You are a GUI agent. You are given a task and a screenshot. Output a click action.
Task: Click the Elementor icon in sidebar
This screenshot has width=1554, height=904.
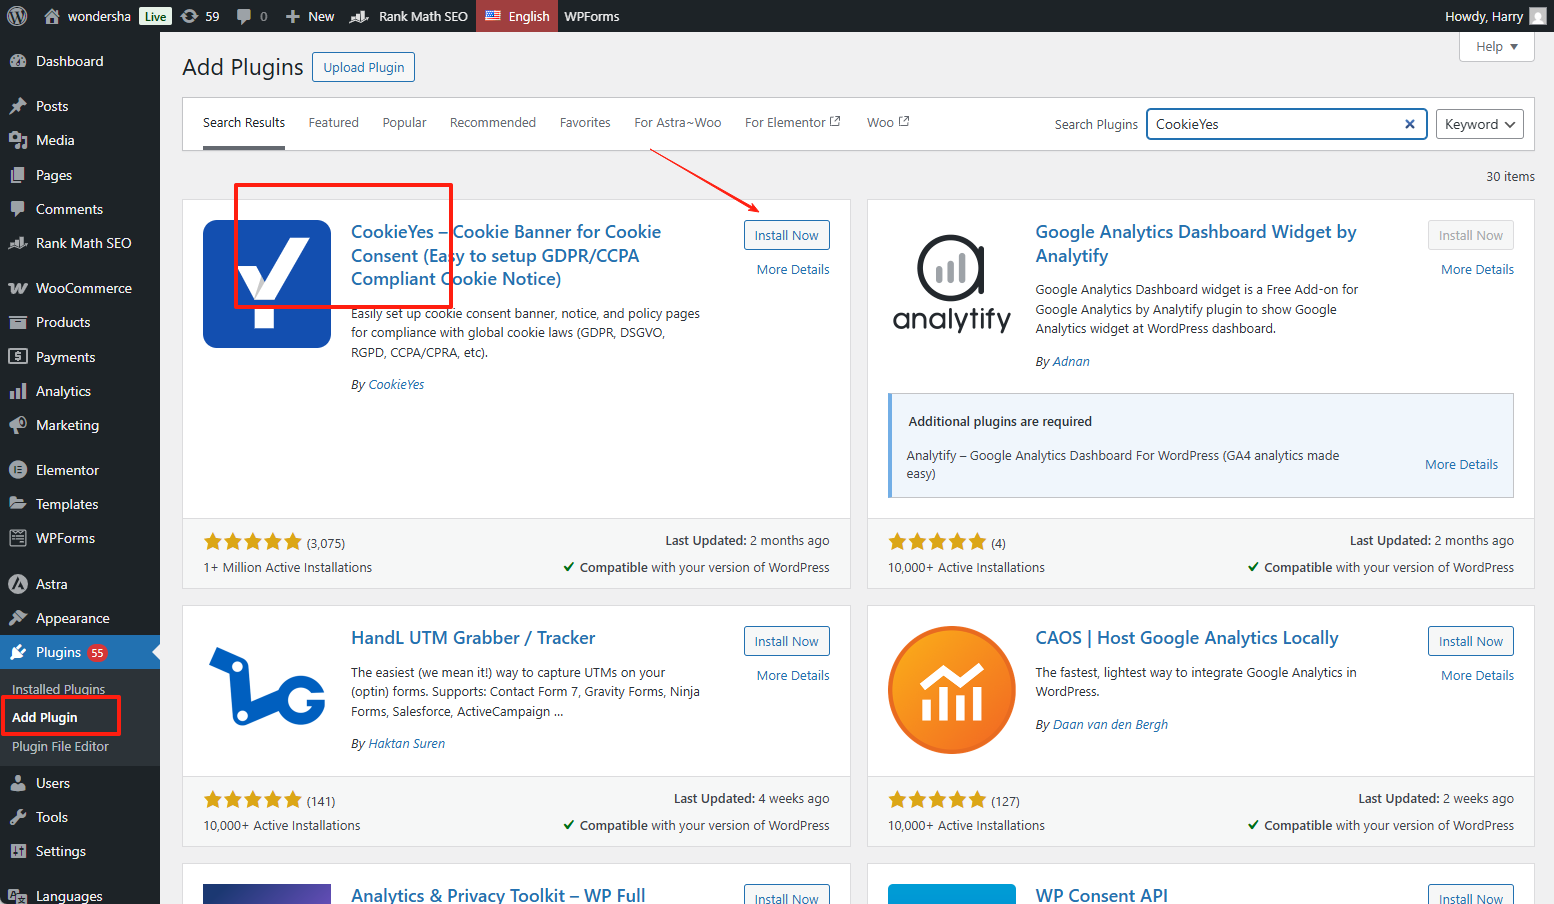pyautogui.click(x=18, y=470)
